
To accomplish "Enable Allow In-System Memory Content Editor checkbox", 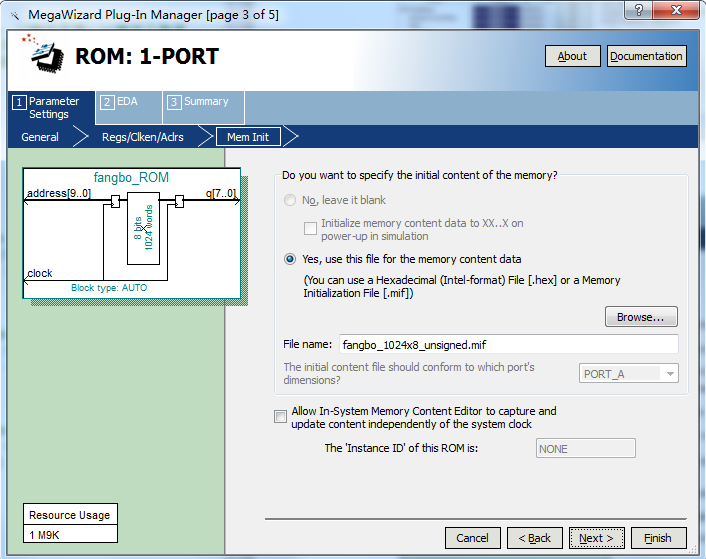I will (280, 417).
